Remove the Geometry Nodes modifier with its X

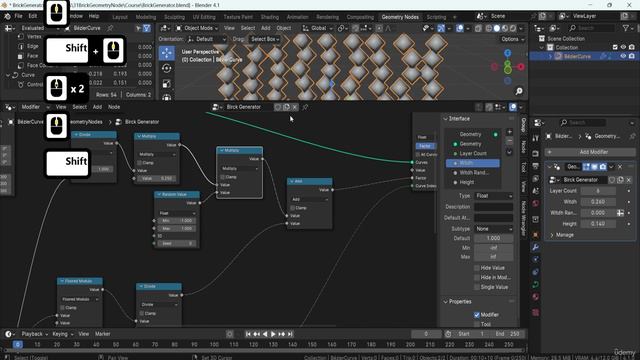point(620,167)
